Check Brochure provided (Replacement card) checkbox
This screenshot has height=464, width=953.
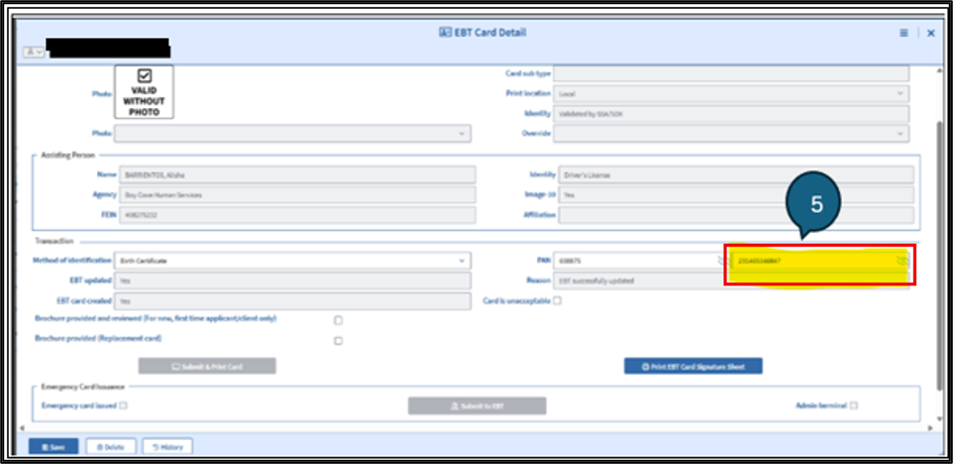tap(339, 341)
